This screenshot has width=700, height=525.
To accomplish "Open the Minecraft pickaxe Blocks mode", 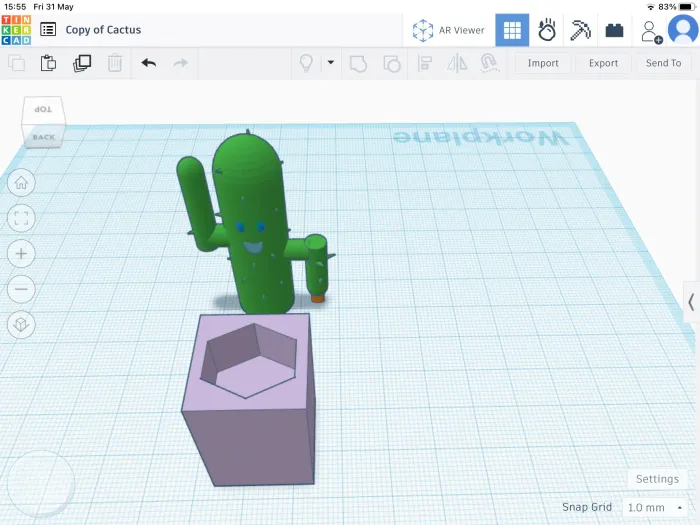I will 580,30.
